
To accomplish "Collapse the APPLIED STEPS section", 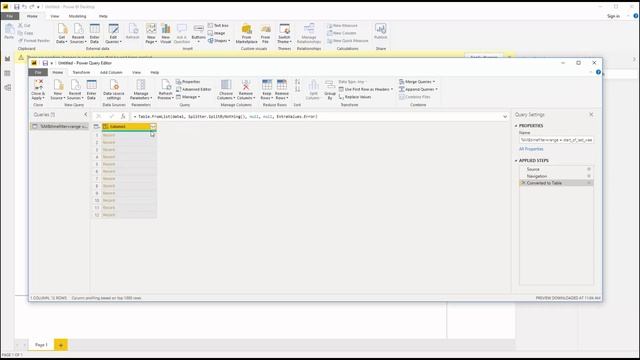I will 516,160.
